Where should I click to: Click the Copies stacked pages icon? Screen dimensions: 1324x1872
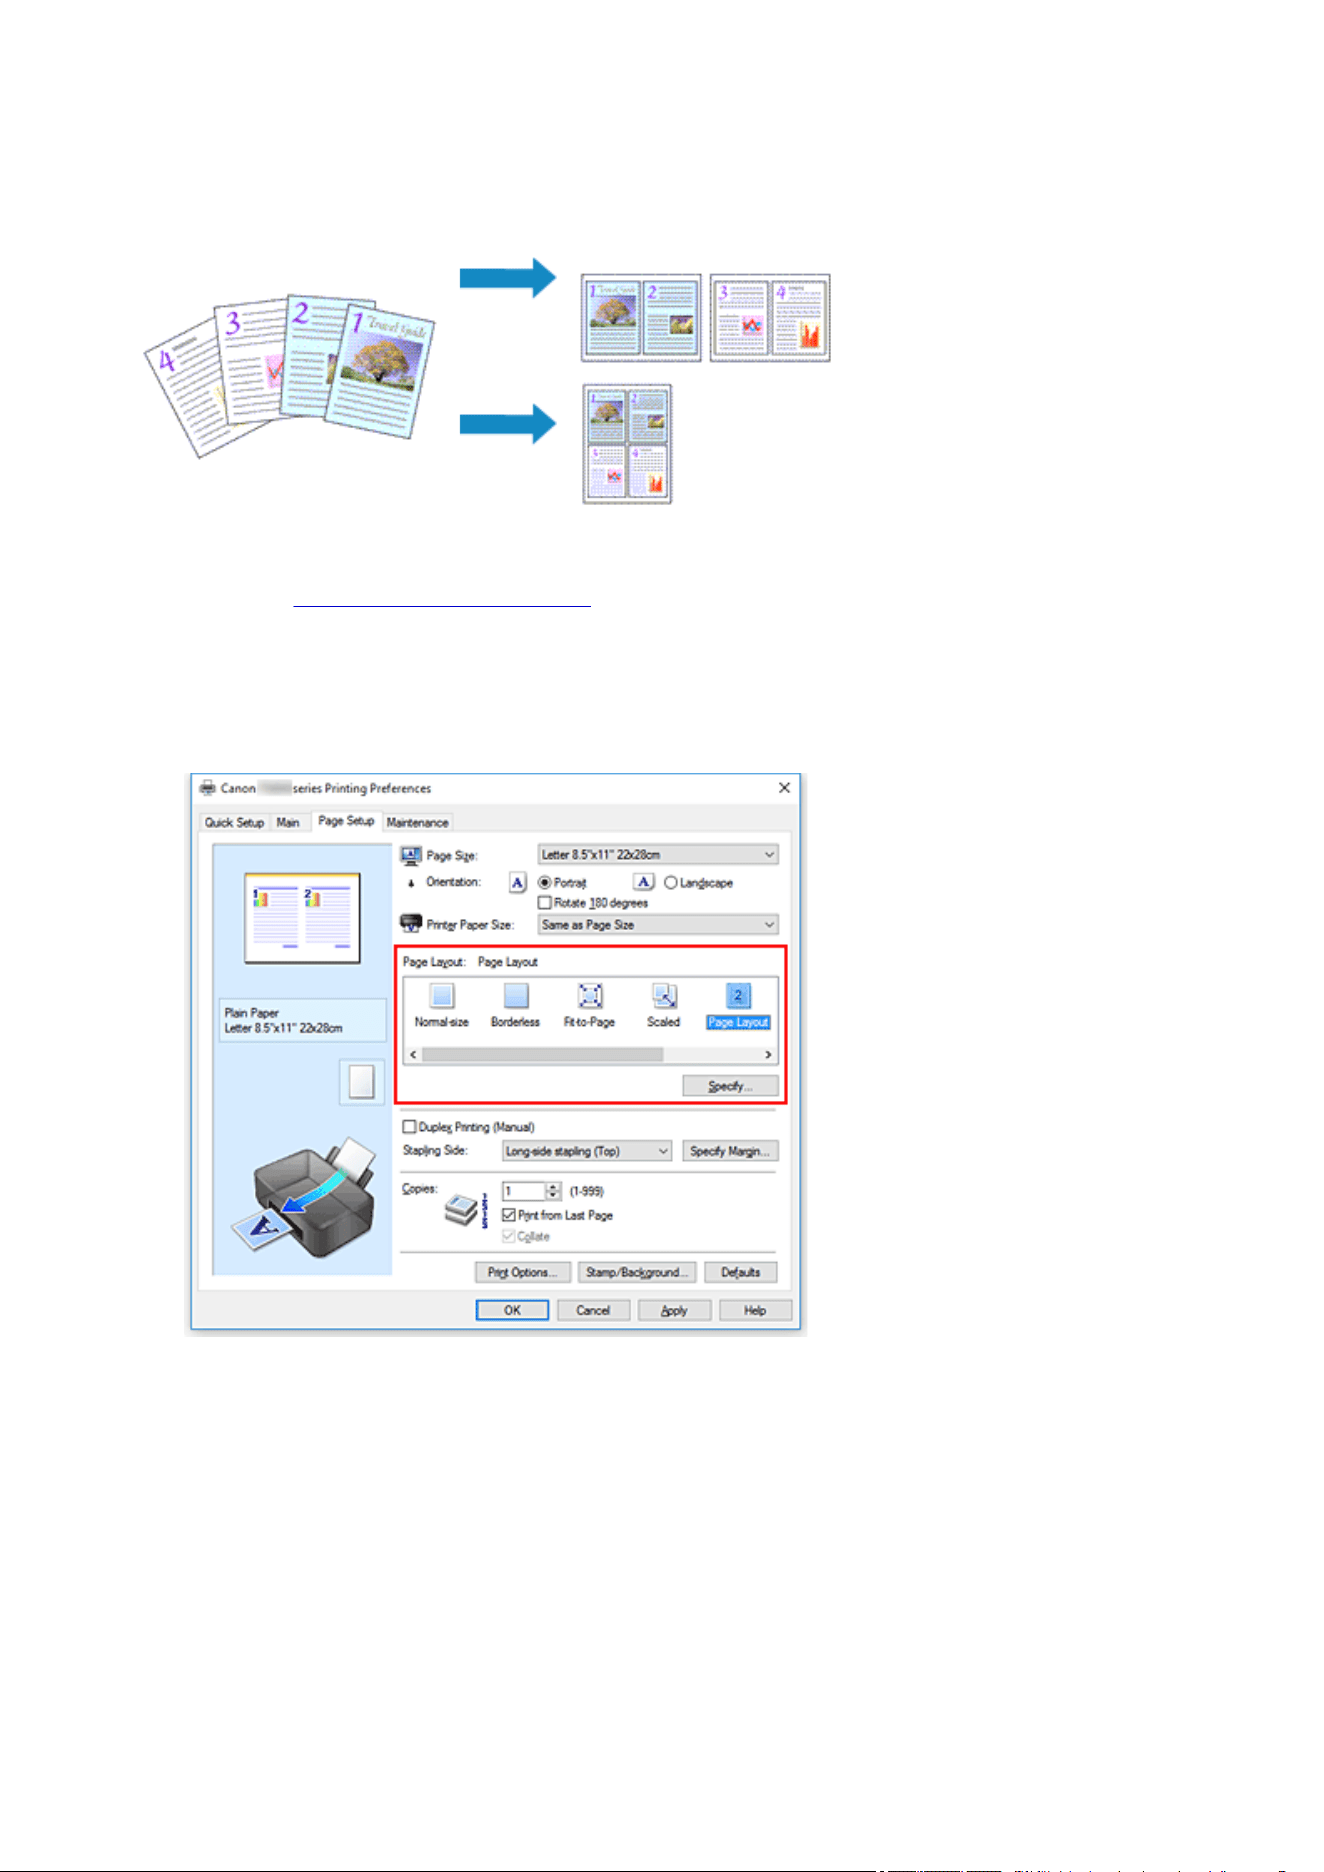462,1209
